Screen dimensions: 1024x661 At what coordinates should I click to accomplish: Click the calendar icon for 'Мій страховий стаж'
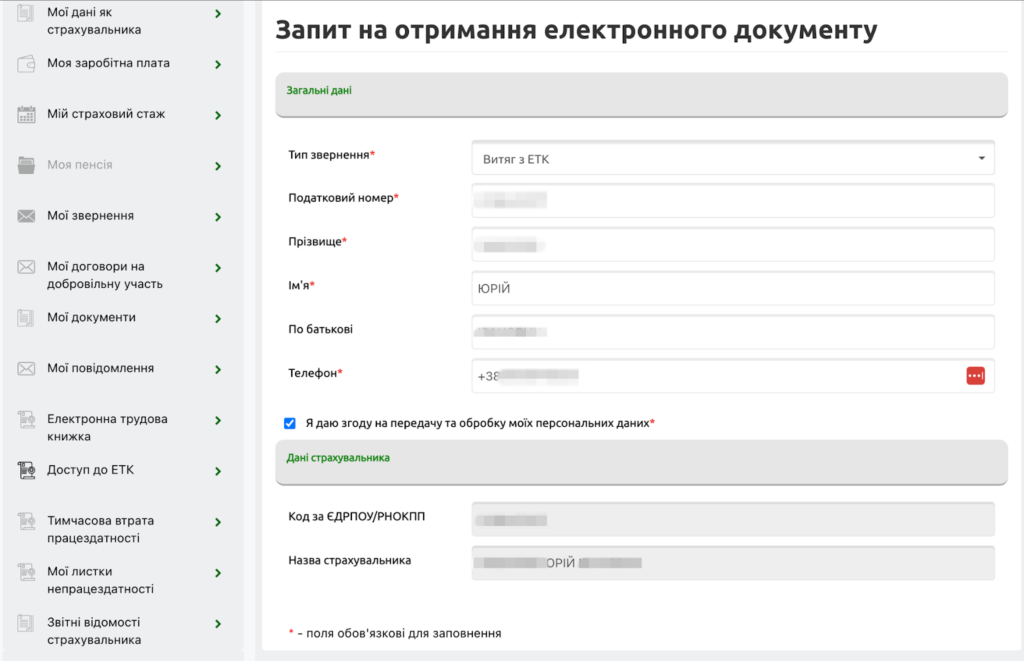[x=24, y=114]
